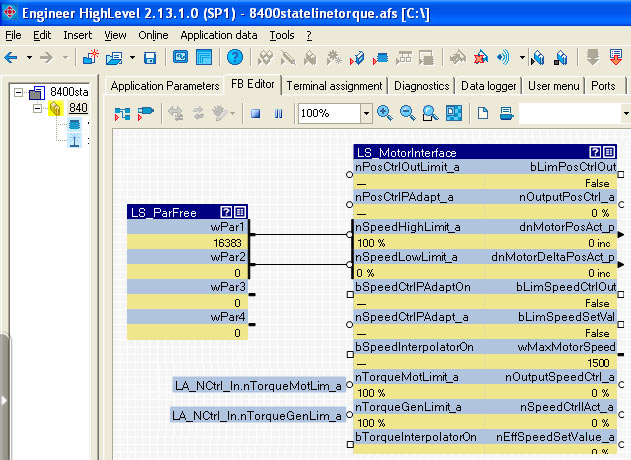
Task: Click the stop square icon in FB toolbar
Action: pos(255,113)
